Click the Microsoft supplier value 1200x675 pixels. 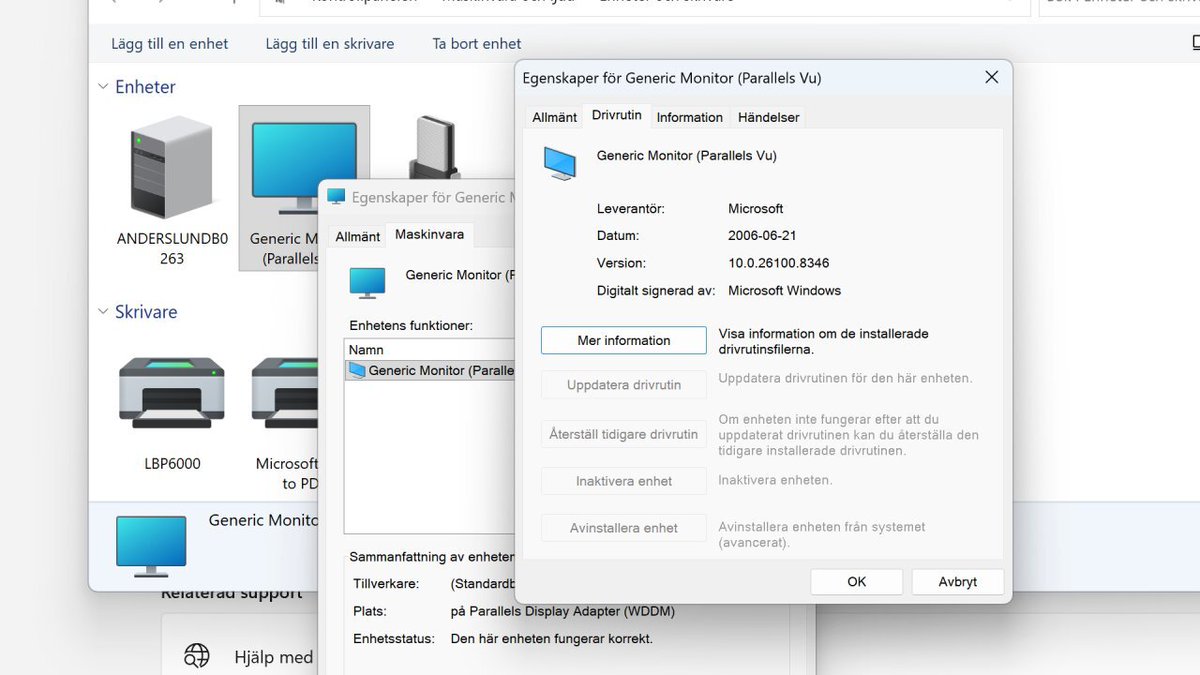[756, 209]
